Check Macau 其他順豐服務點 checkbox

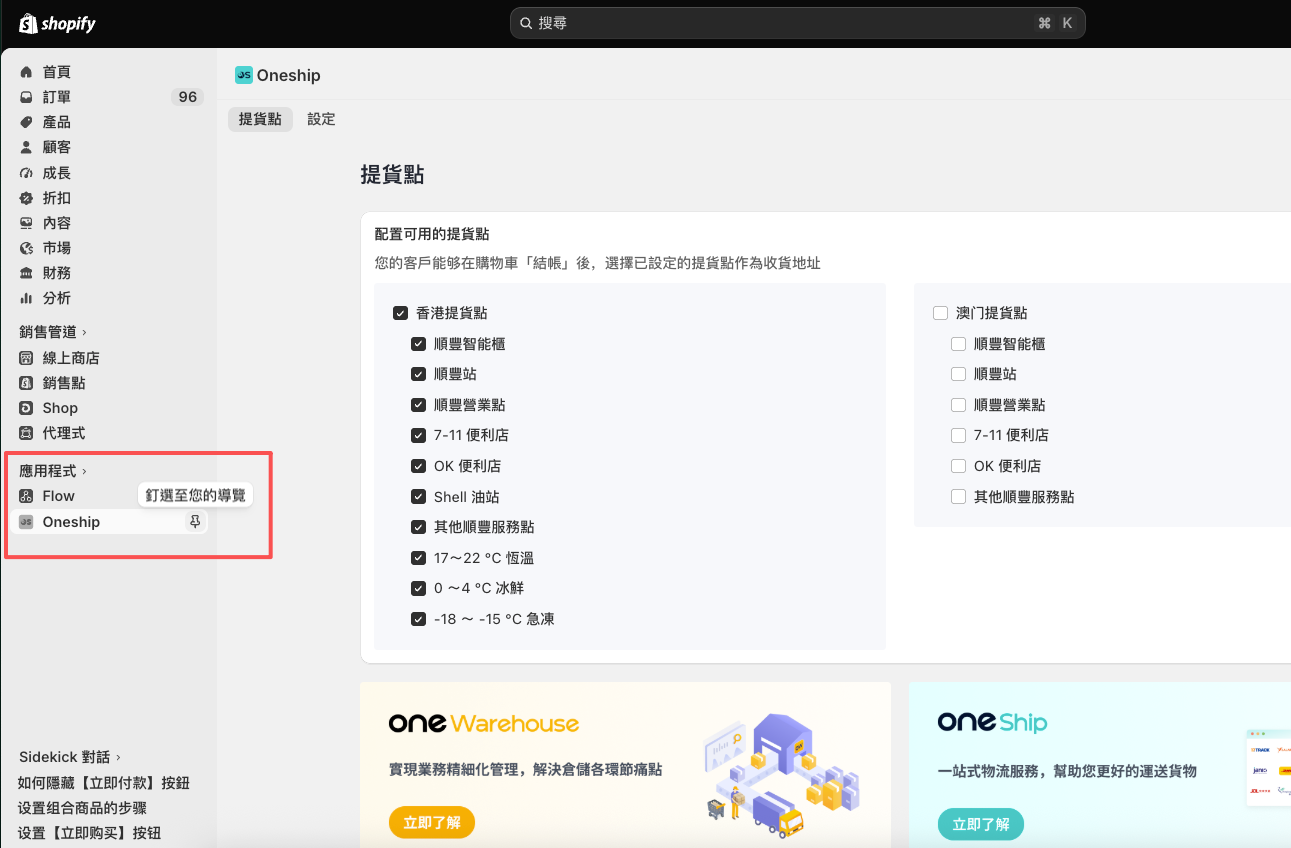(958, 497)
